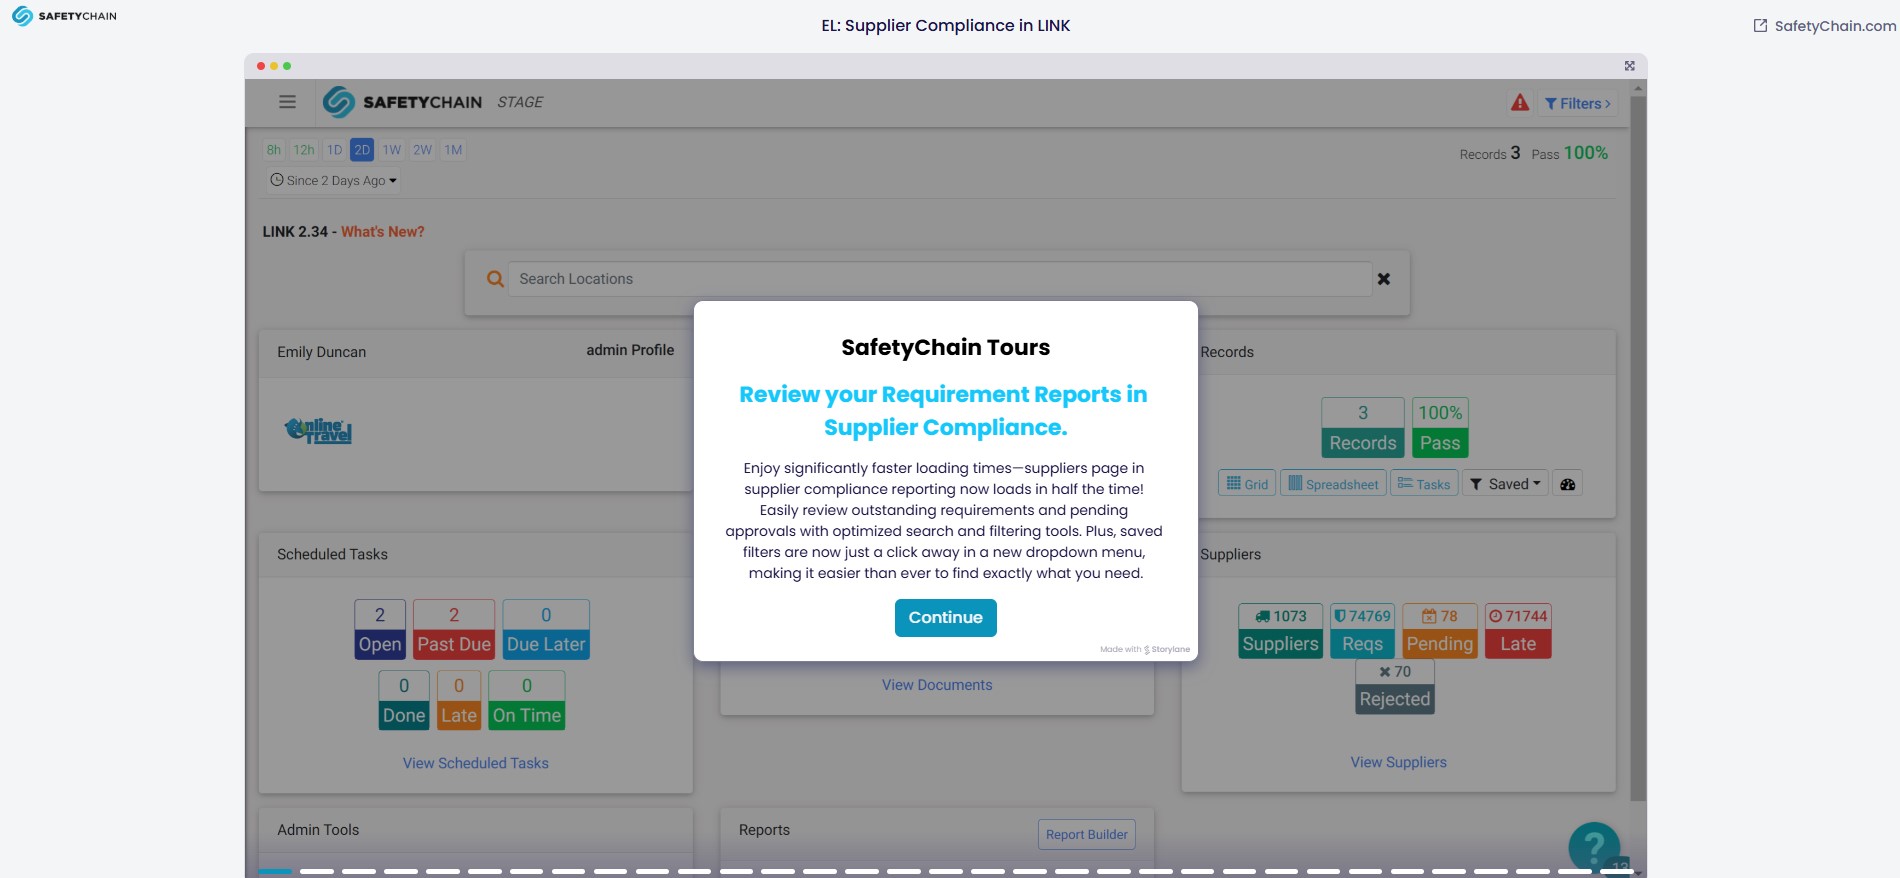Open the 74769 Reqs tile
The width and height of the screenshot is (1900, 878).
pyautogui.click(x=1363, y=631)
